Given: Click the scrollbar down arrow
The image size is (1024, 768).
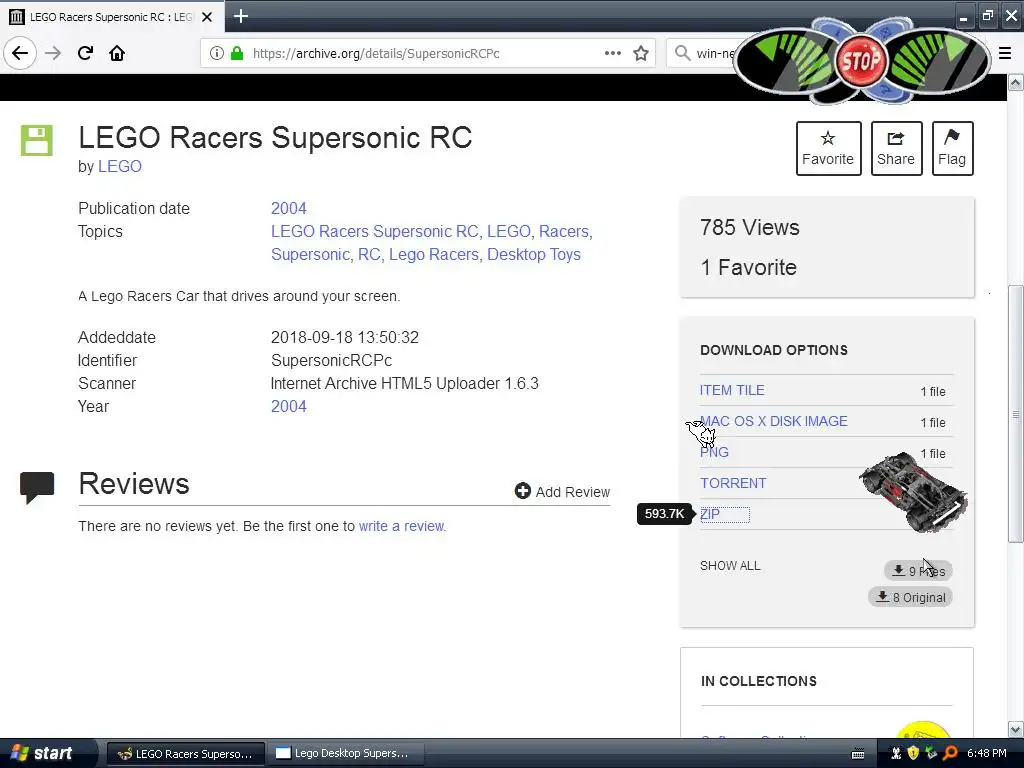Looking at the screenshot, I should (1015, 729).
